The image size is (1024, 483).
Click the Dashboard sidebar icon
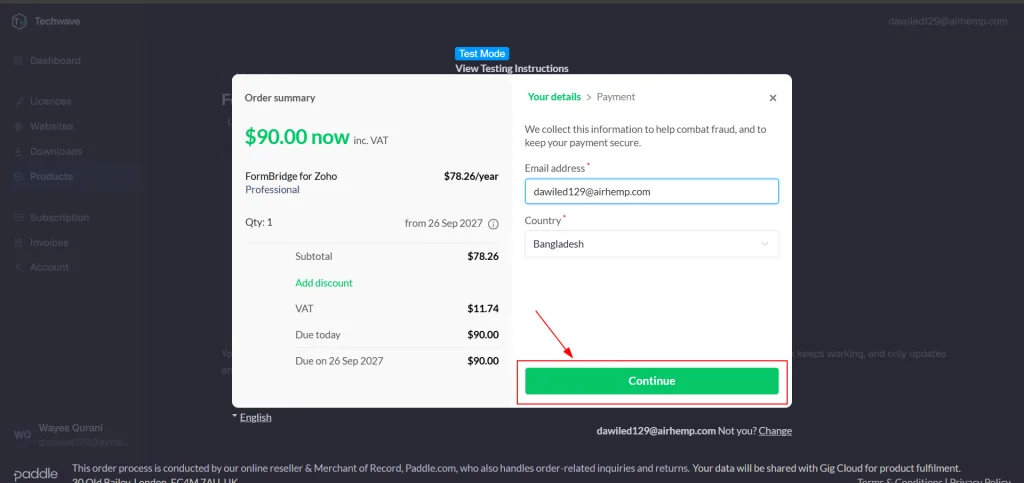pos(18,61)
